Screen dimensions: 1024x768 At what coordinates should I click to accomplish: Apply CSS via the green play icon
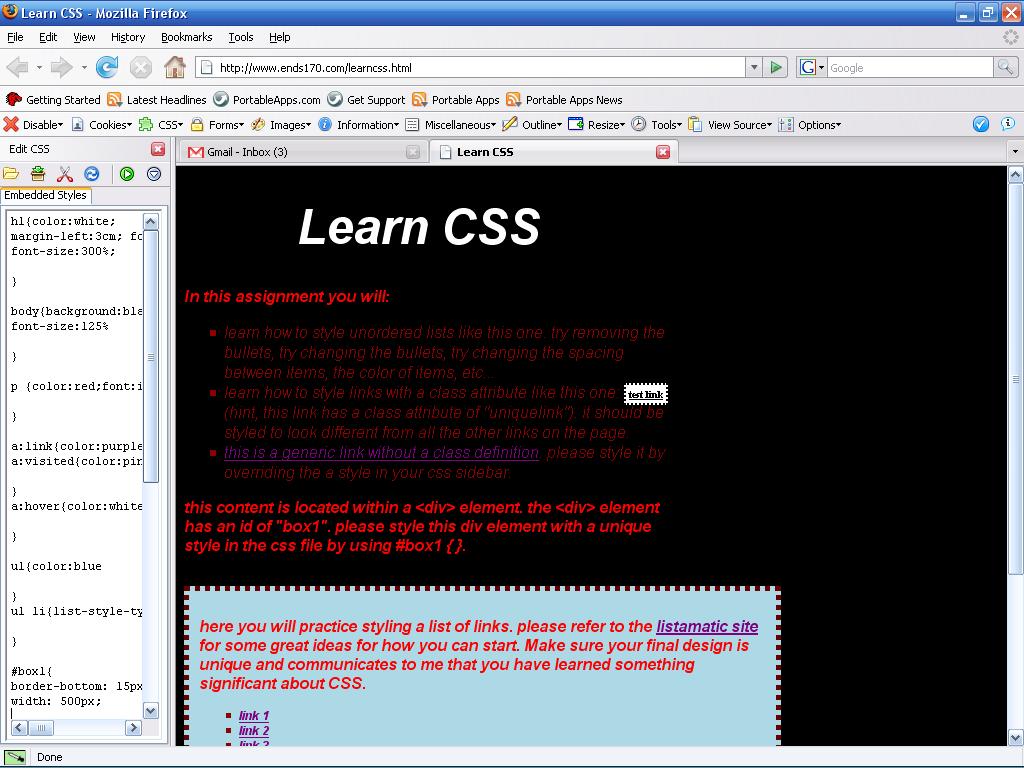127,173
